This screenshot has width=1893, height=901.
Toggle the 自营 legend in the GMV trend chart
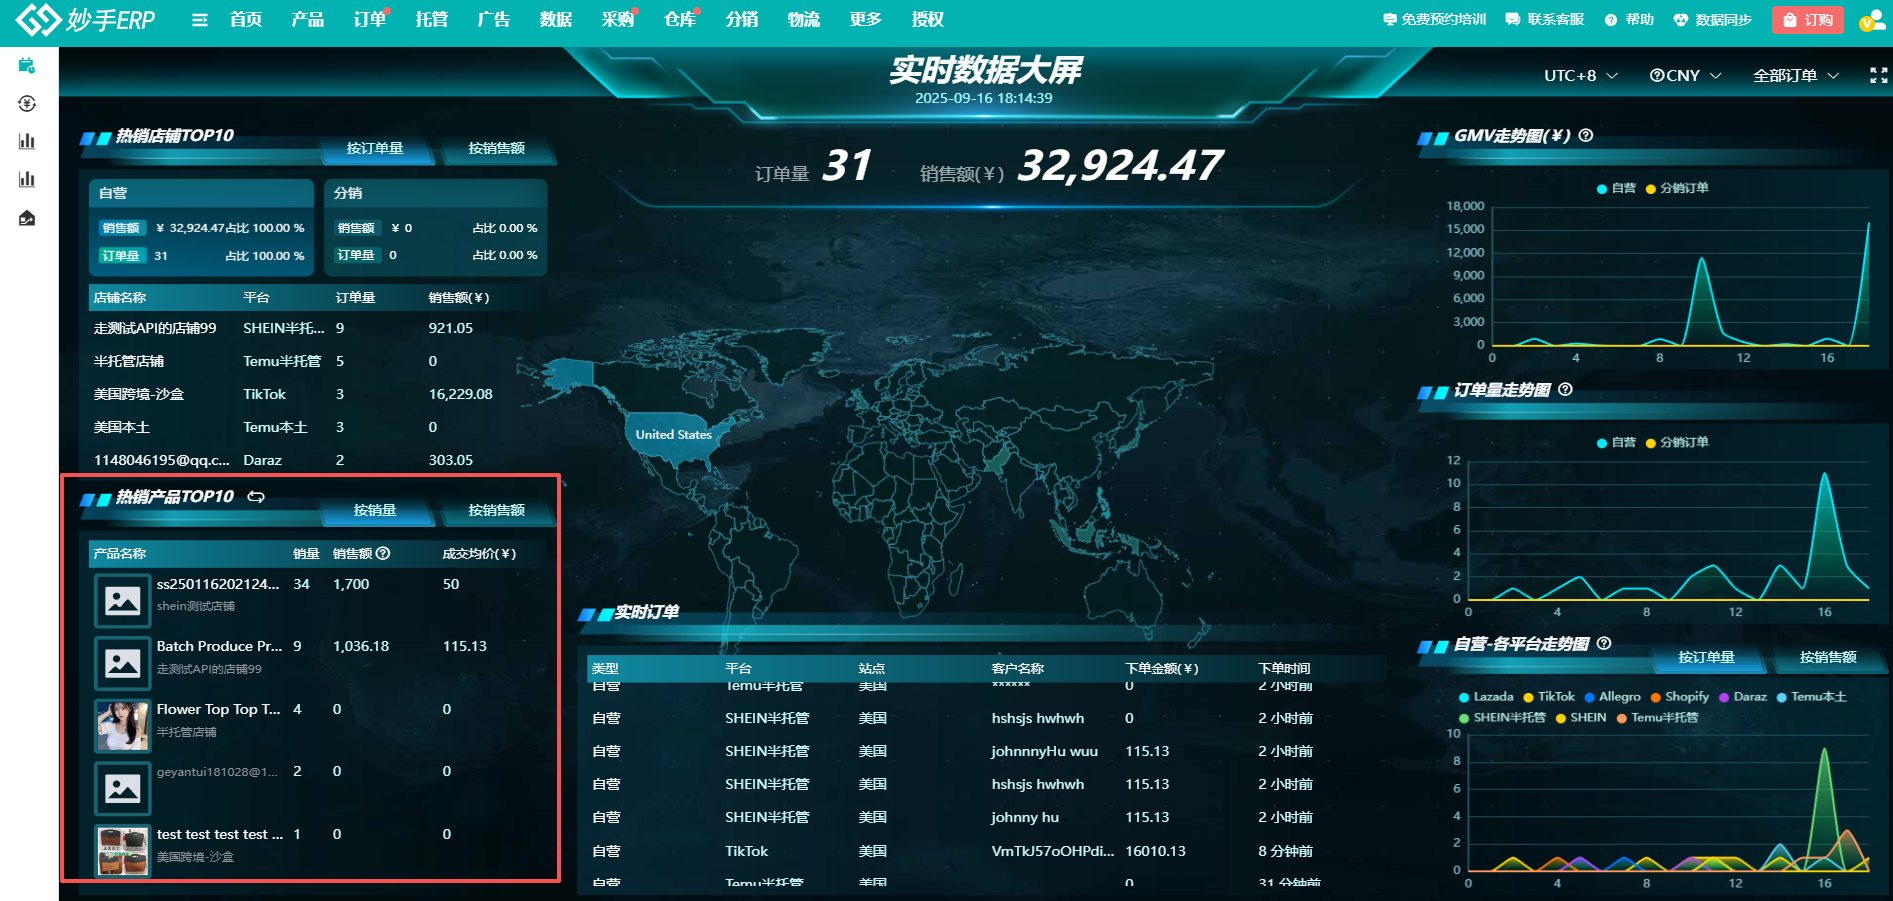click(1617, 188)
